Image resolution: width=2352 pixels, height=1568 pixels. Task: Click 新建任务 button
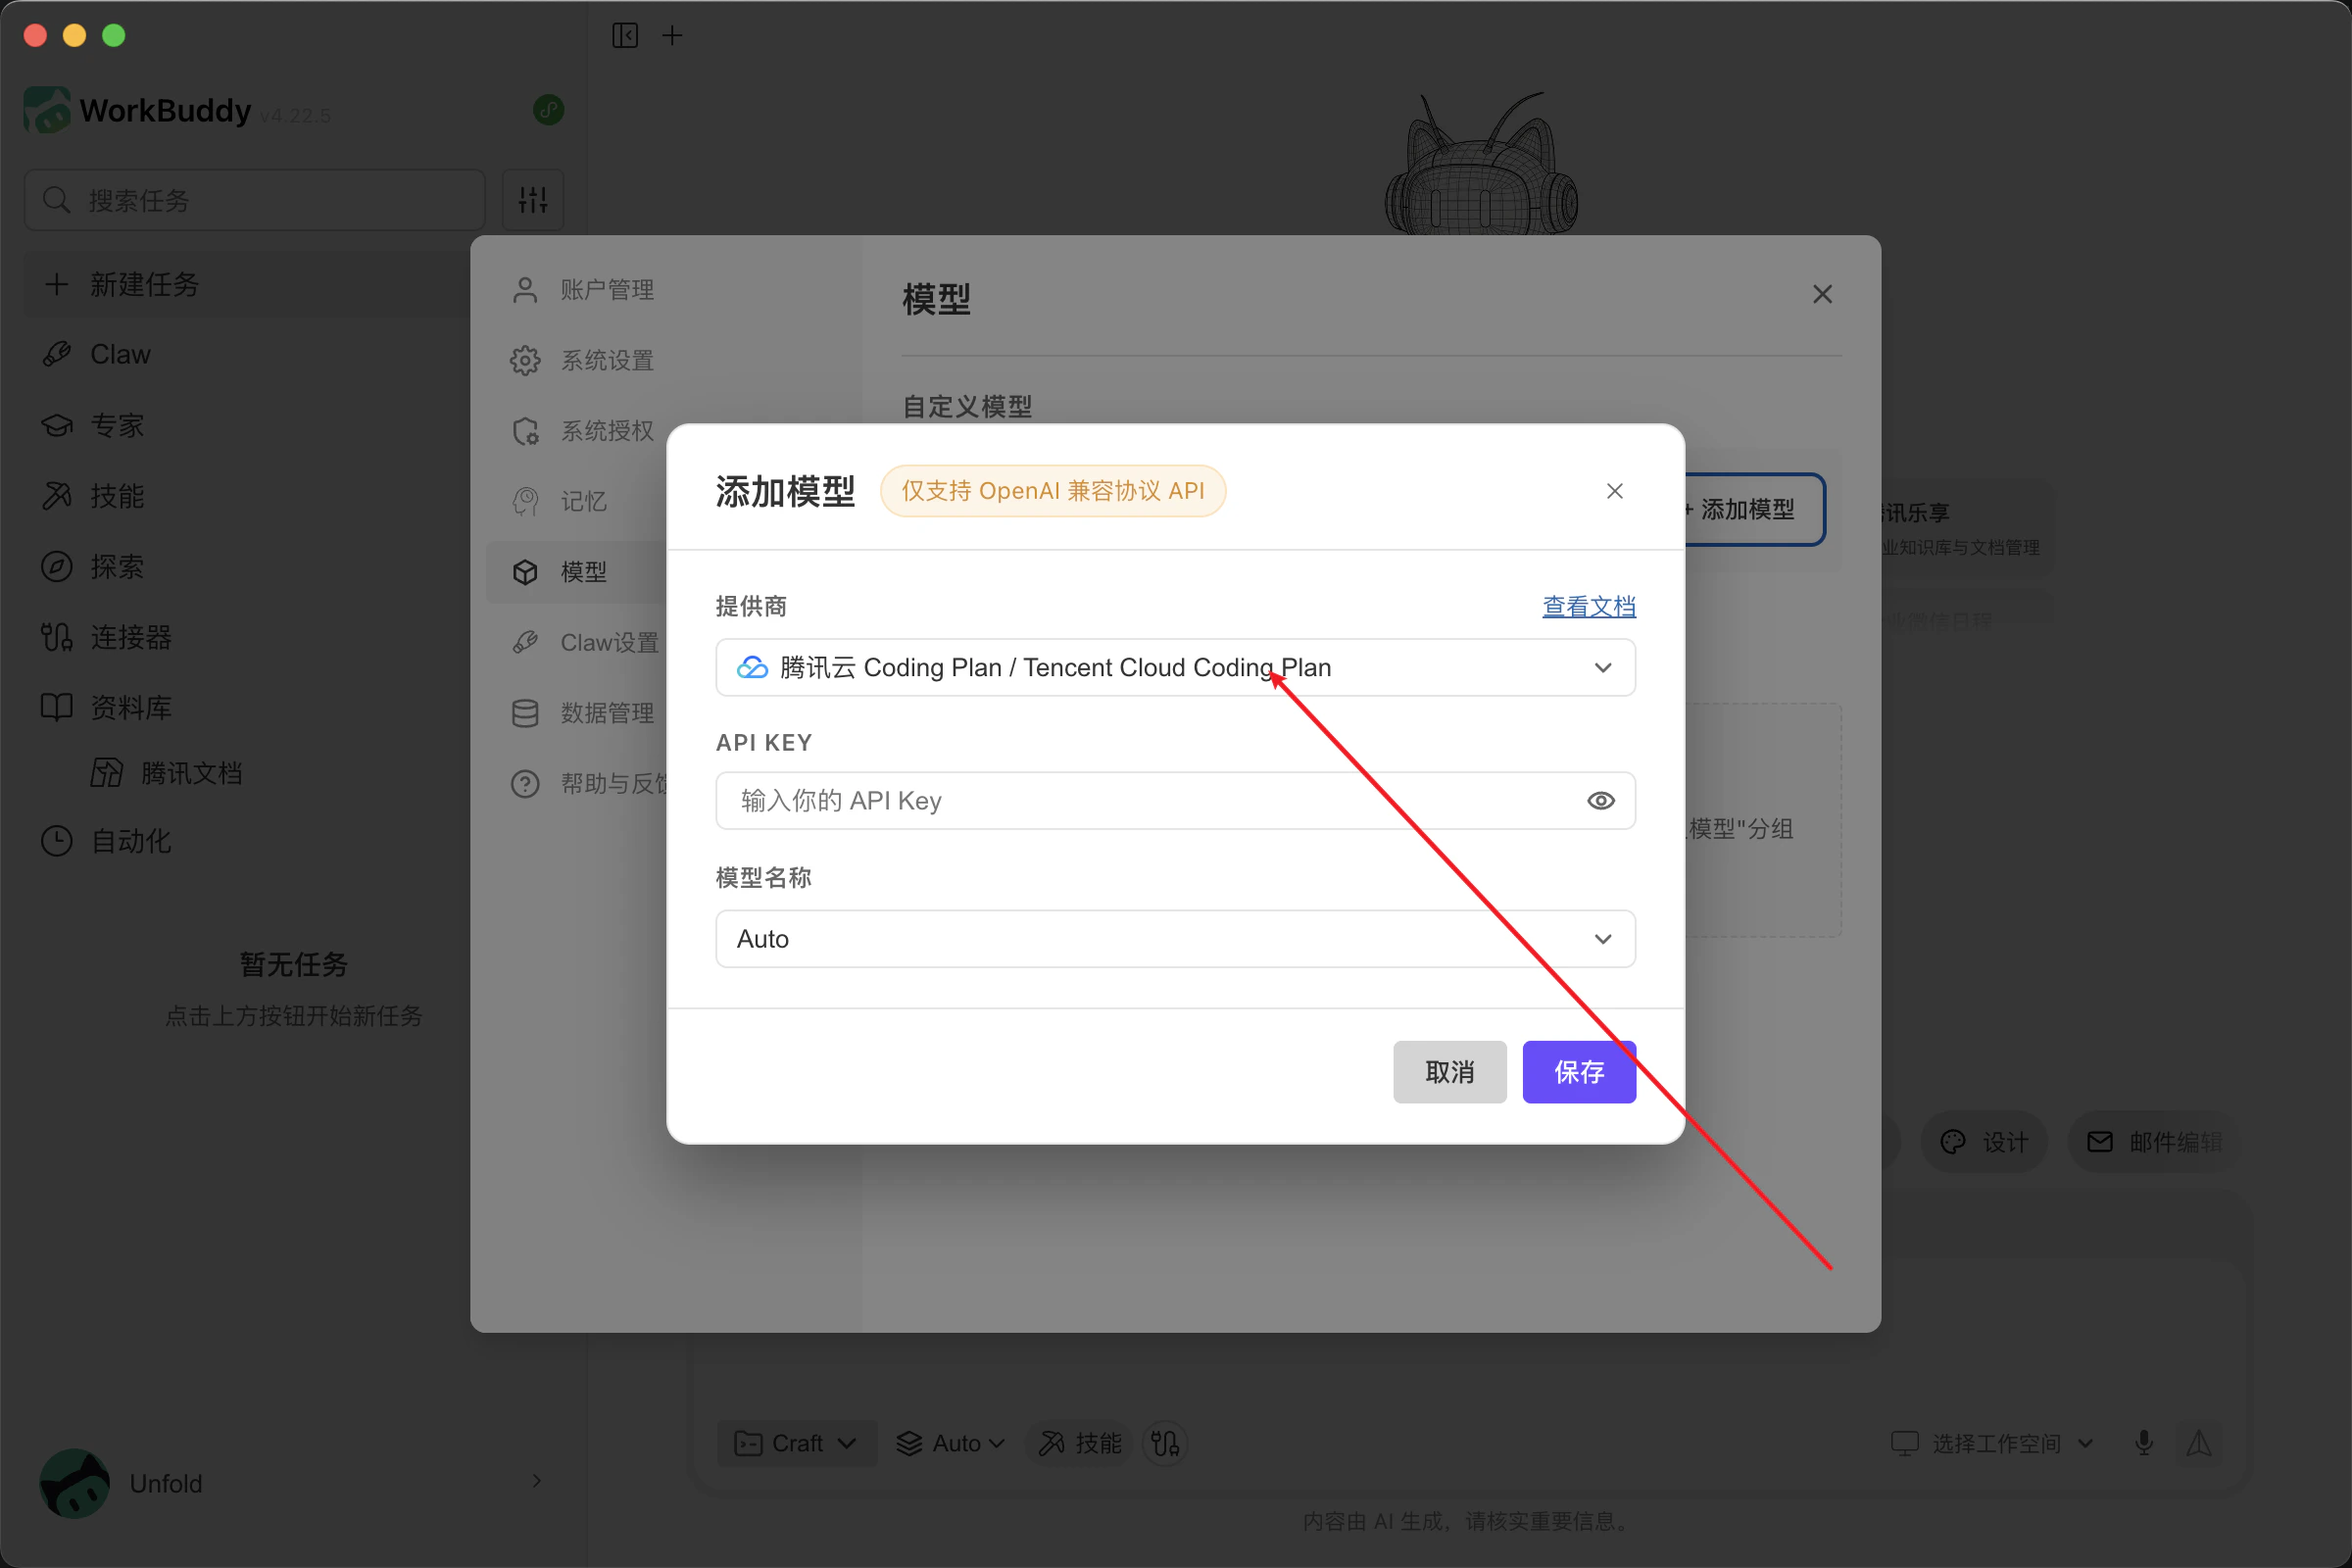[x=248, y=284]
